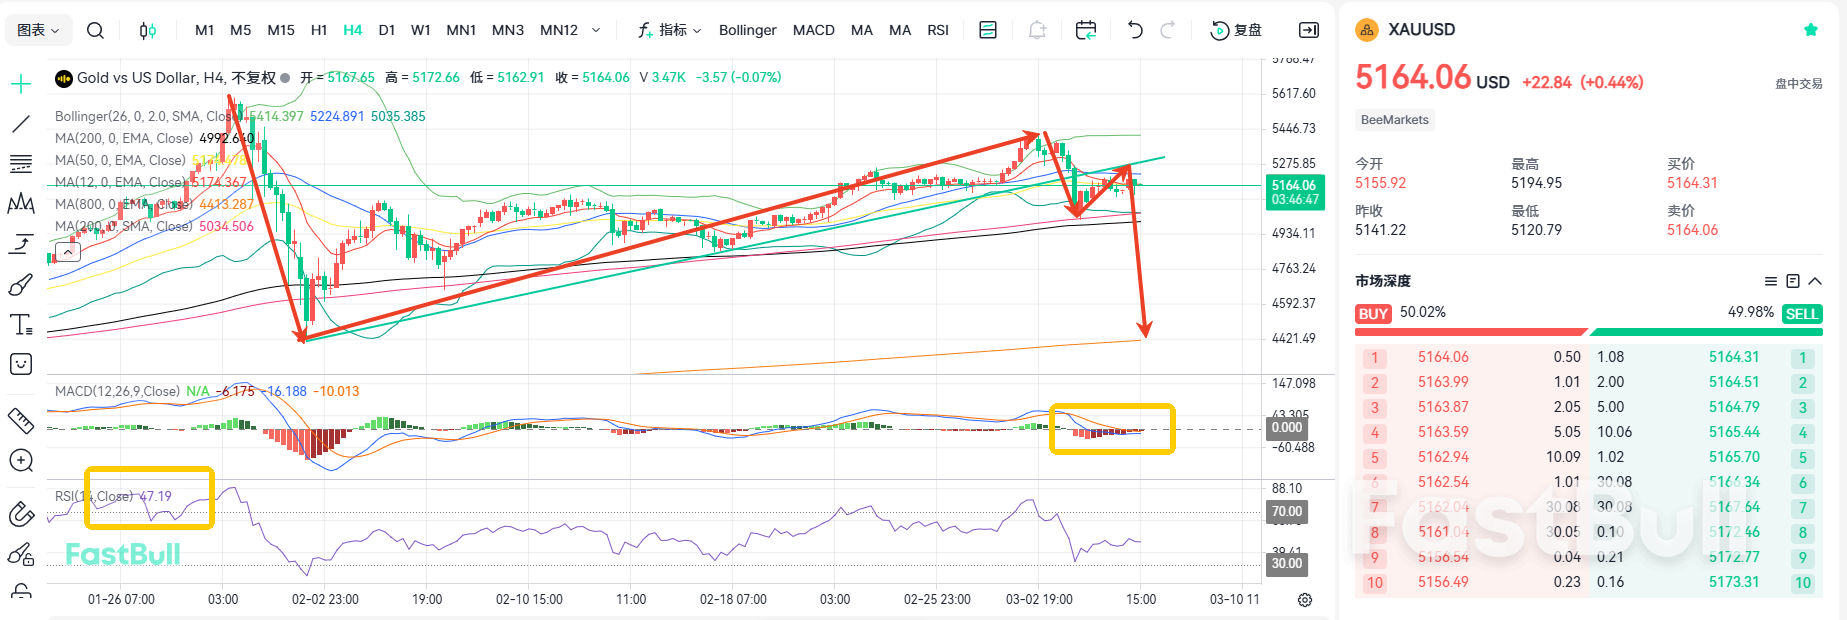Viewport: 1847px width, 620px height.
Task: Select the trend line drawing tool
Action: tap(21, 124)
